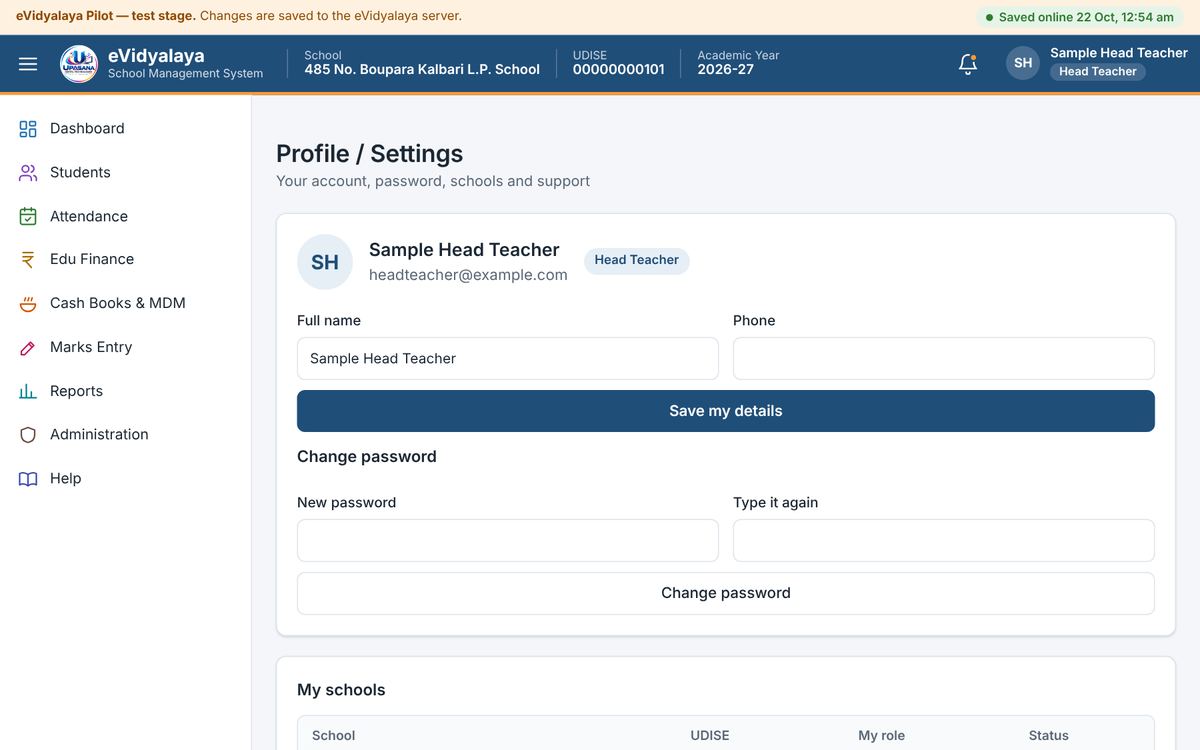Click the Reports bar chart icon
Image resolution: width=1200 pixels, height=750 pixels.
(x=28, y=391)
